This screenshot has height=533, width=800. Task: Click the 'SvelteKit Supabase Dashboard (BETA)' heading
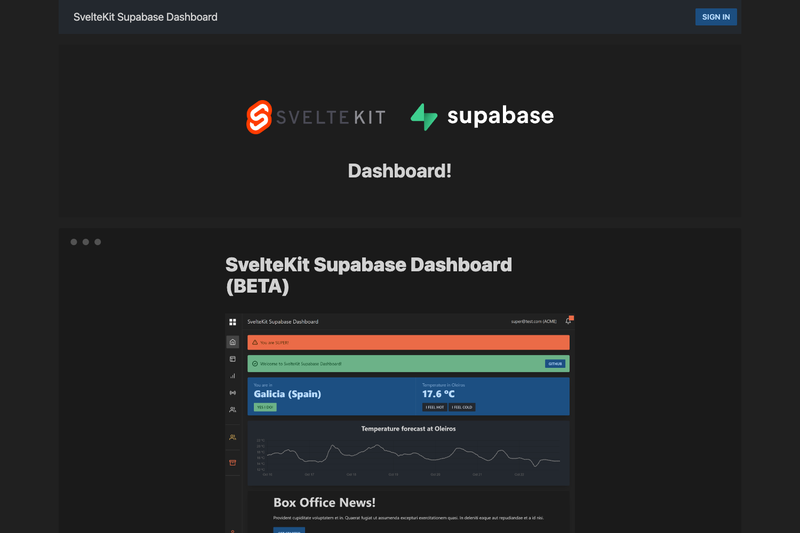368,275
